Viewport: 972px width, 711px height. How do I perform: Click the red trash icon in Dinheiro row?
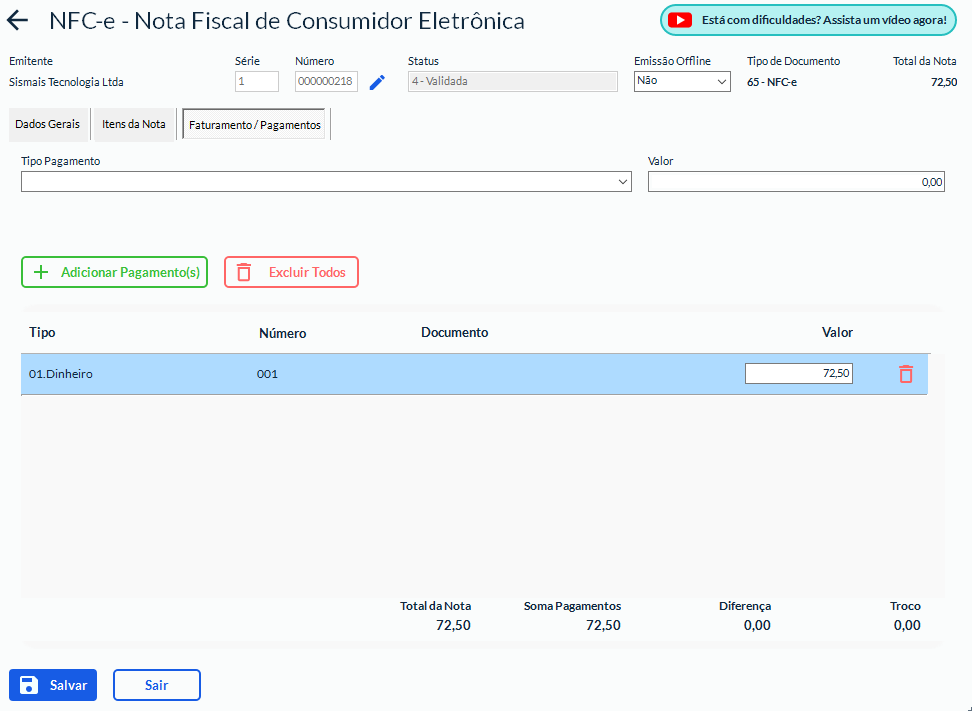(905, 374)
